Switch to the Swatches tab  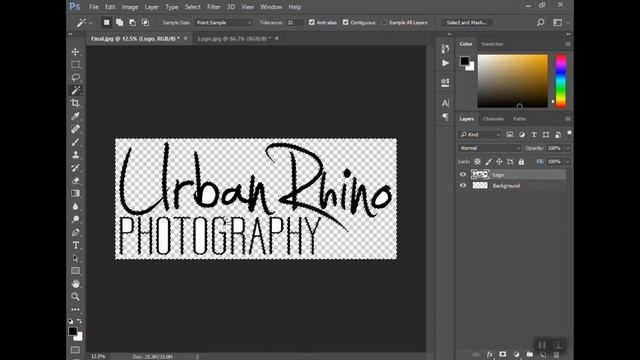coord(492,44)
